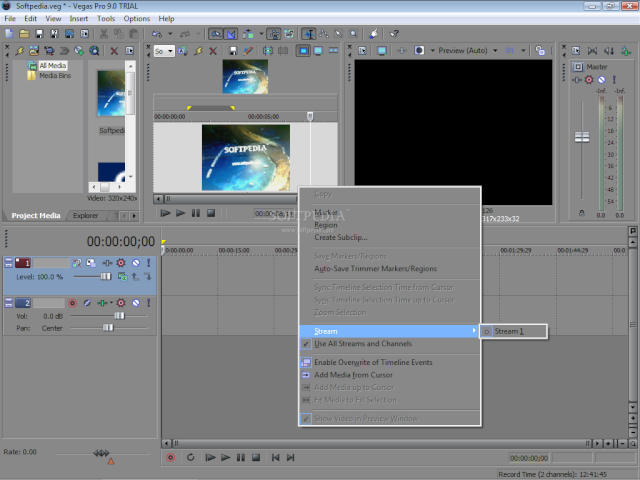Click the Get Media from Web globe icon

point(94,51)
